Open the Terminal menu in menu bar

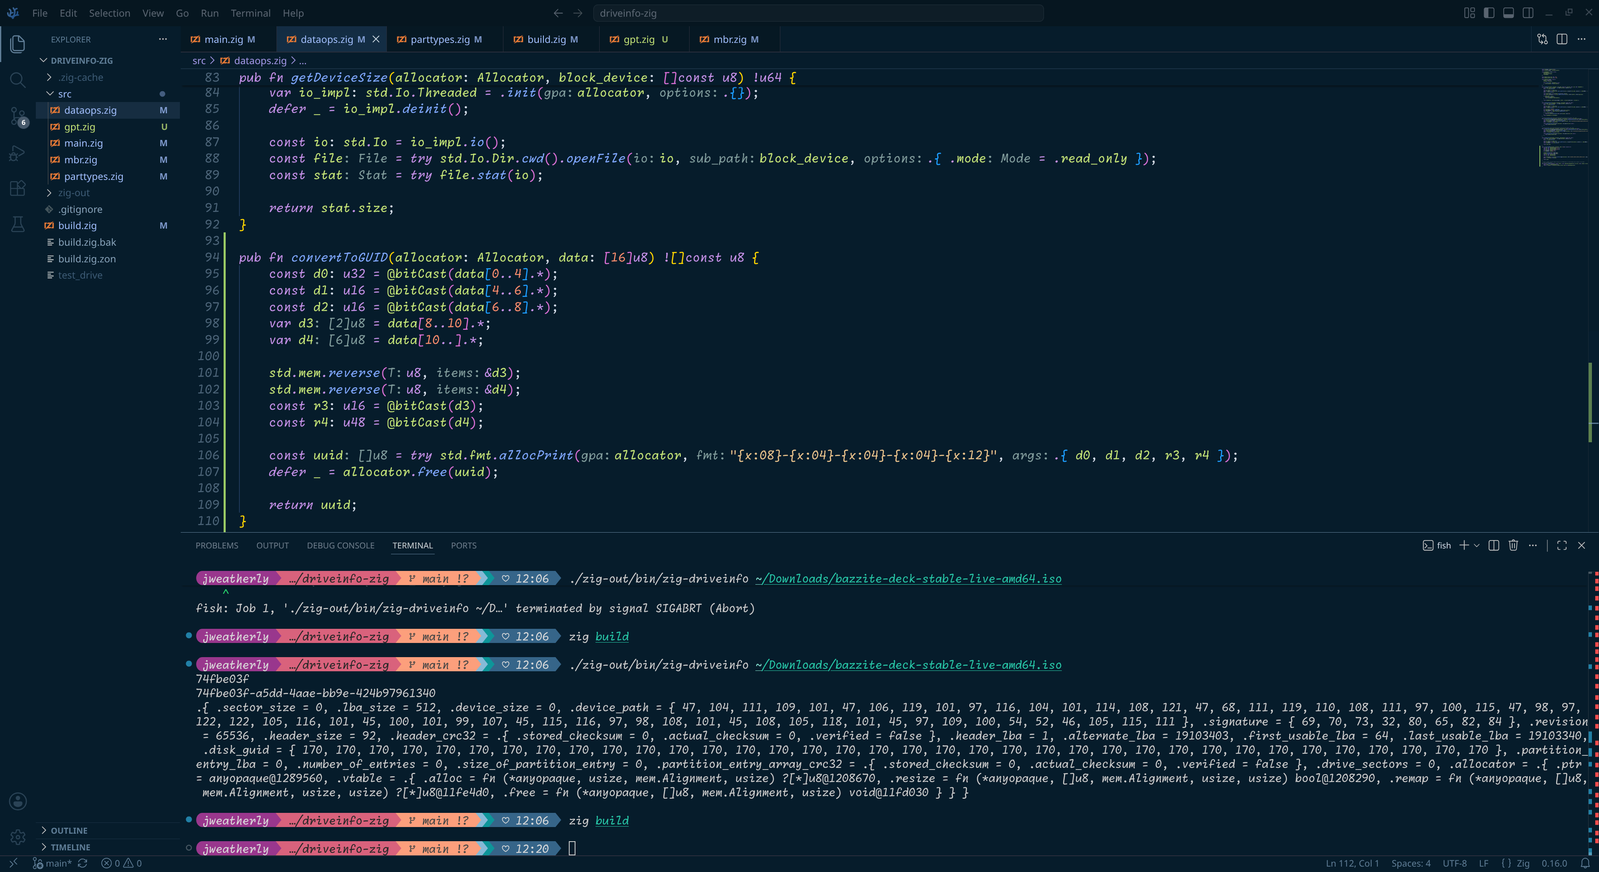click(250, 13)
